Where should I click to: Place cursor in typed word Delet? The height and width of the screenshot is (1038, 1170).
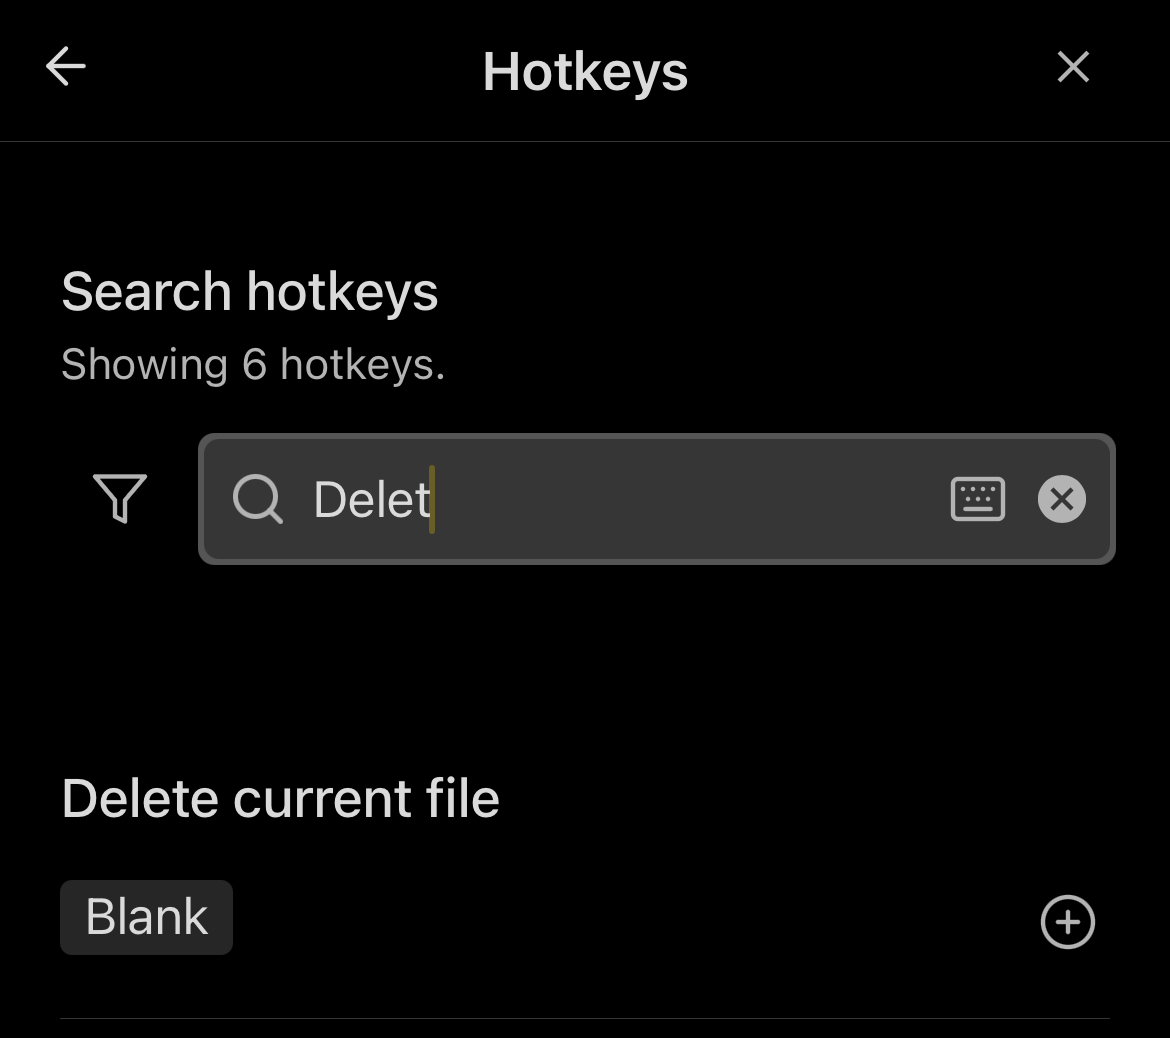coord(372,499)
